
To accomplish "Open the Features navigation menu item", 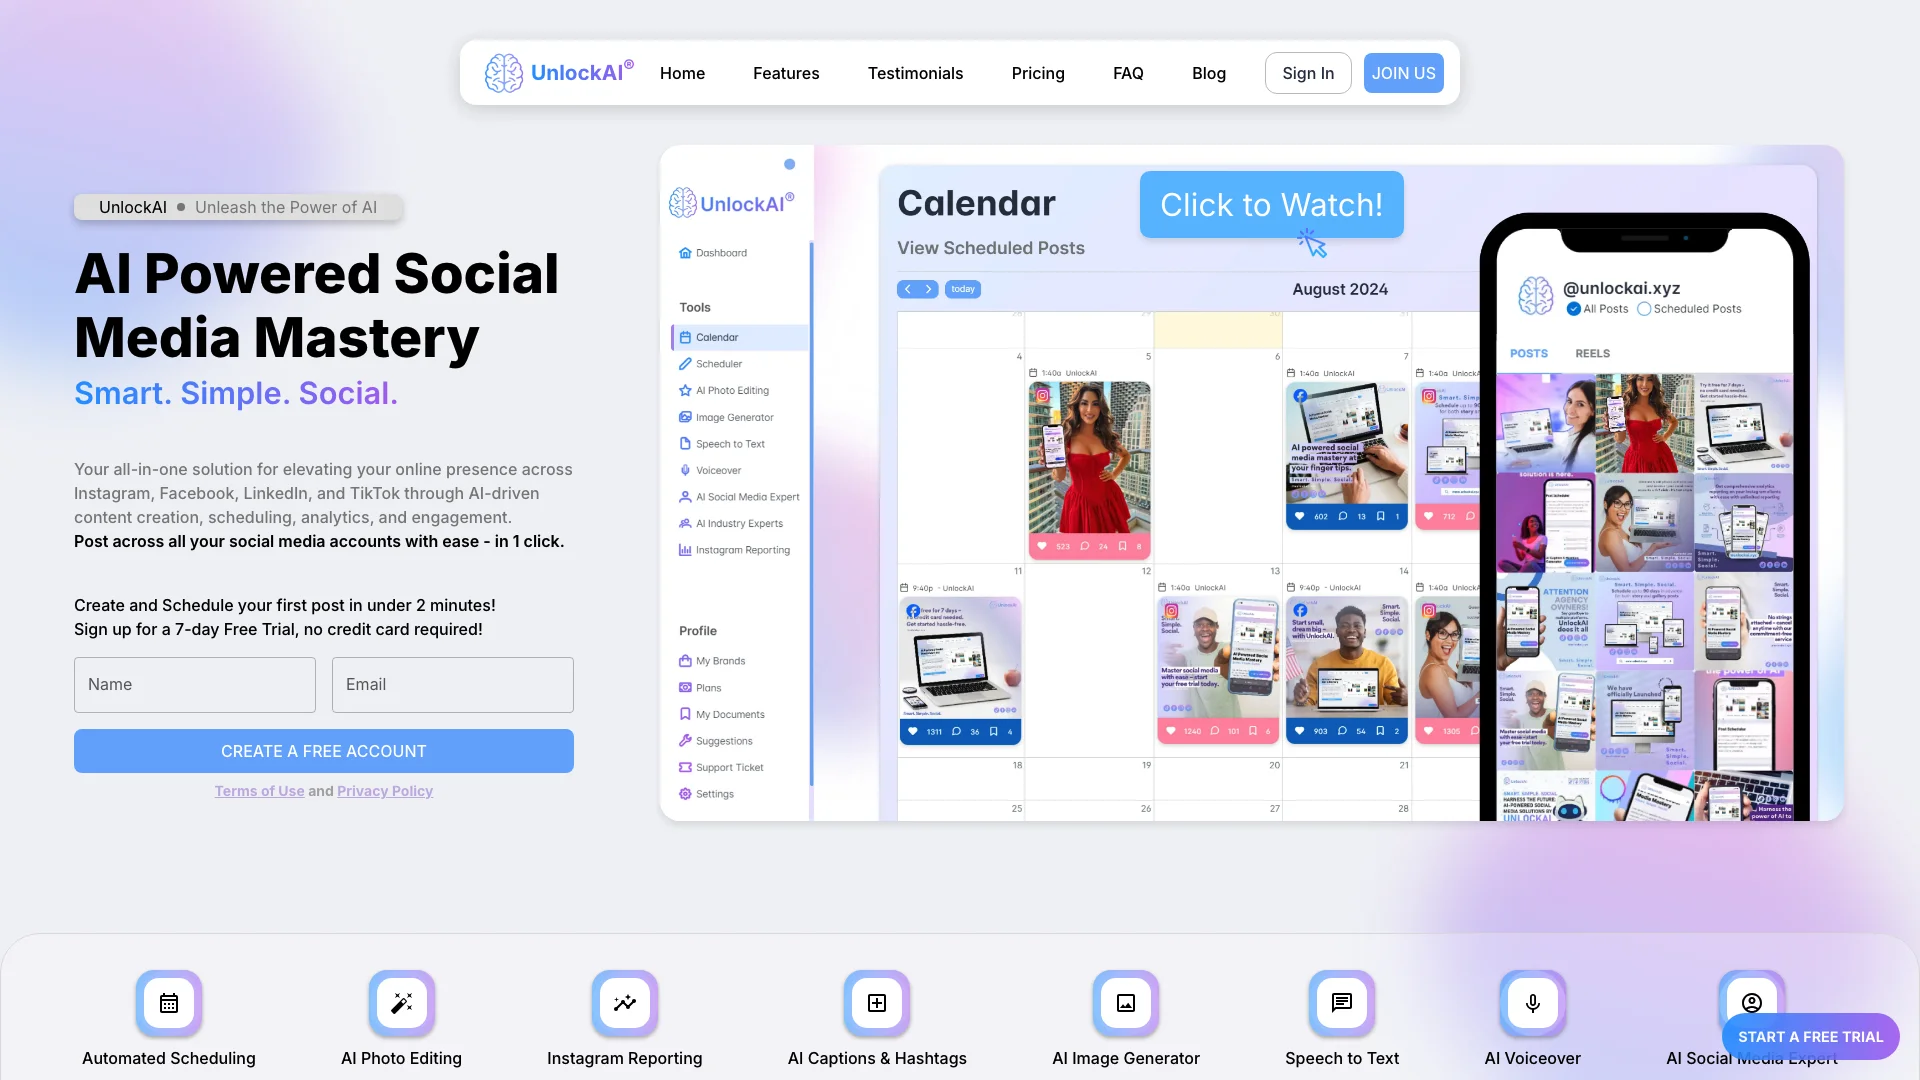I will [x=786, y=73].
